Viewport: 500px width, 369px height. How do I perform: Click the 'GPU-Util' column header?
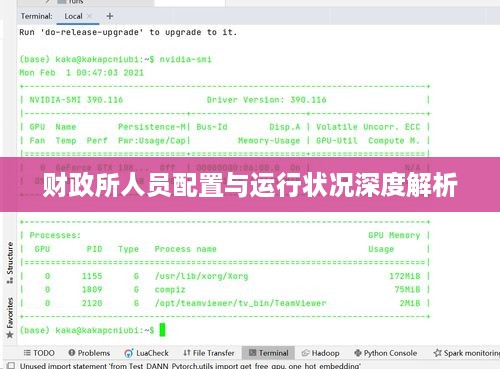[x=337, y=140]
